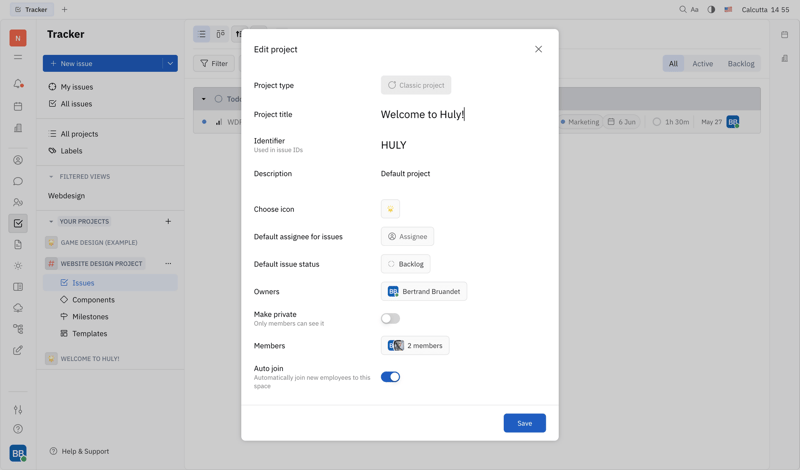Switch to the Backlog issues tab
The image size is (800, 470).
click(x=741, y=63)
